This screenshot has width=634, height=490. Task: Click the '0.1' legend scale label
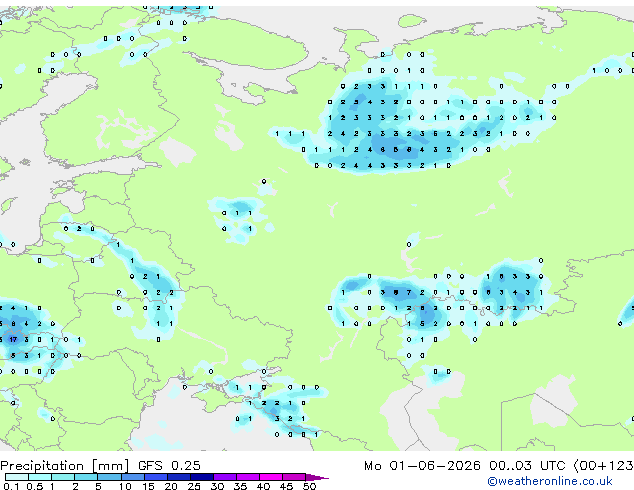click(11, 486)
